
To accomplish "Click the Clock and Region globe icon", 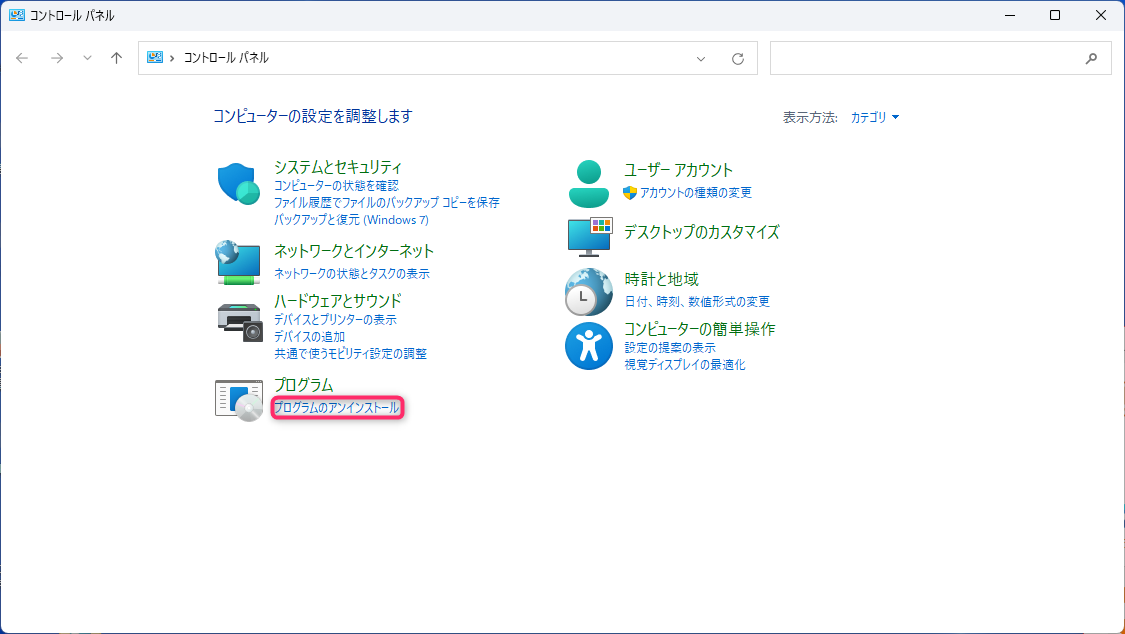I will [589, 292].
